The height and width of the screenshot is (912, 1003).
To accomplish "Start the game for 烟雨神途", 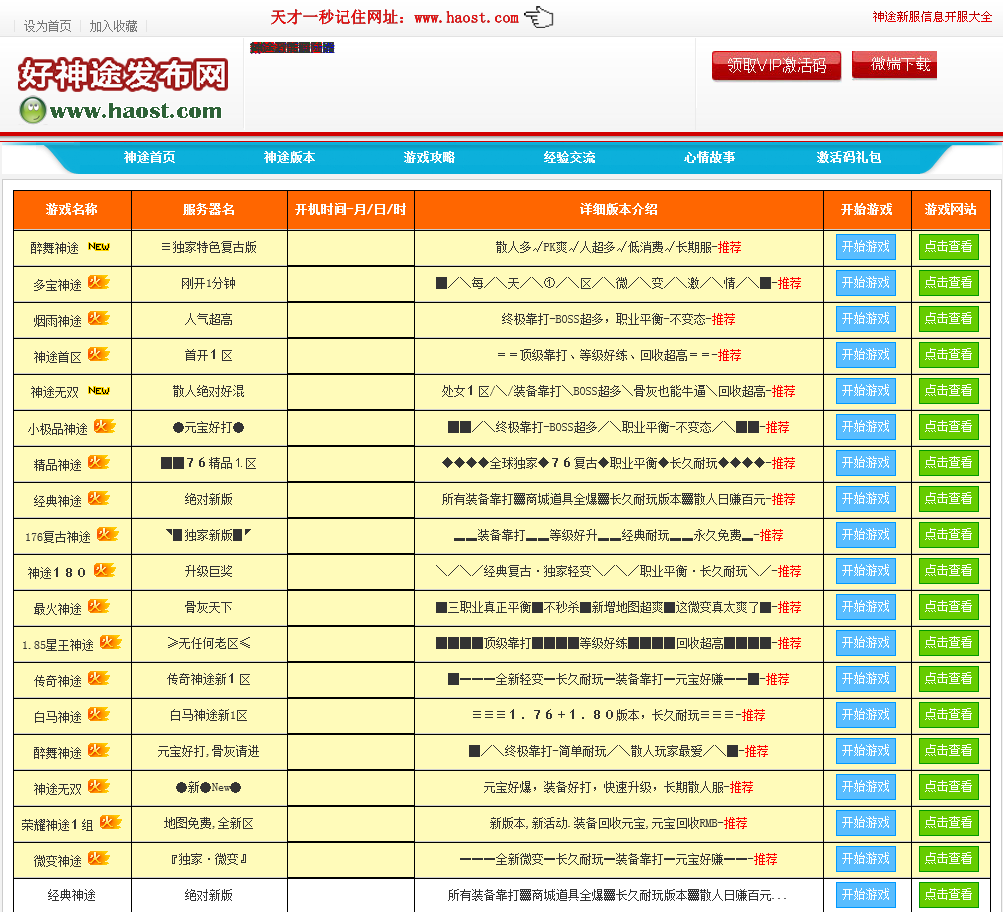I will [865, 318].
